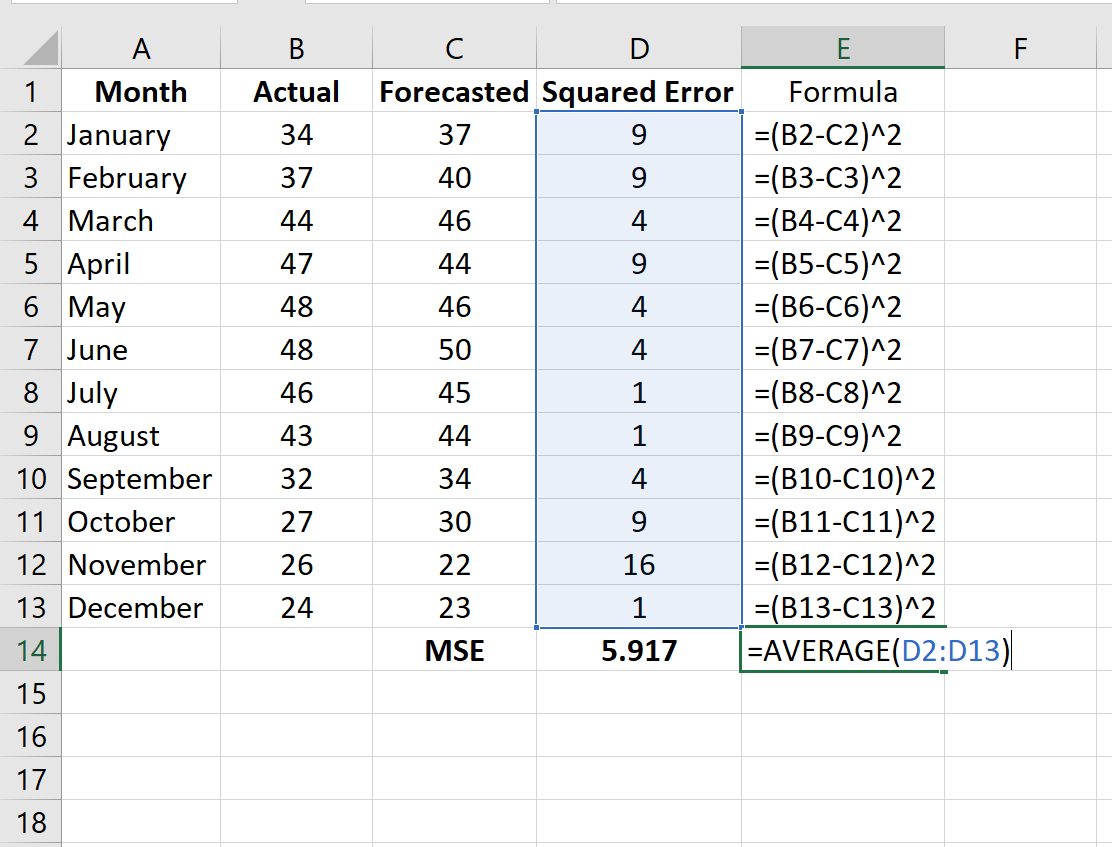Select December's forecasted value 23
This screenshot has height=847, width=1112.
tap(454, 607)
